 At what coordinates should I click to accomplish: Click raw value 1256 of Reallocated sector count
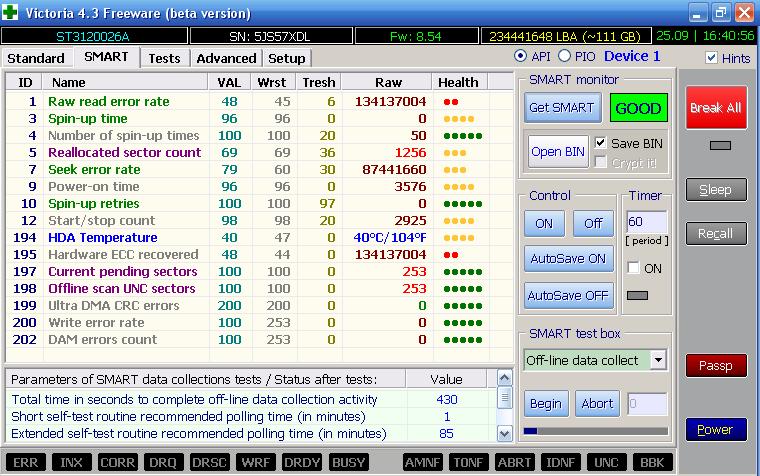411,153
